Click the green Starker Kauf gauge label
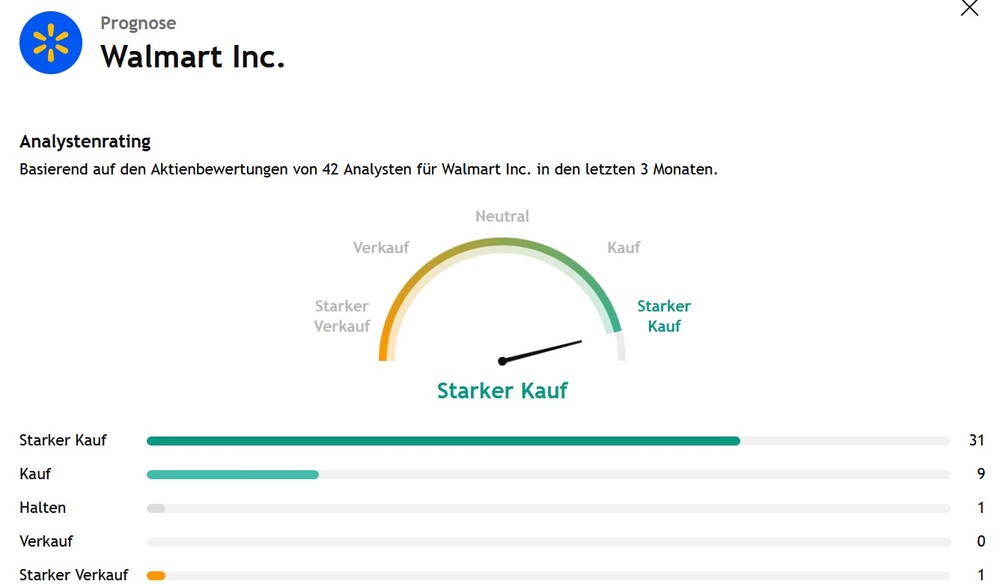Screen dimensions: 1000x587 (664, 316)
